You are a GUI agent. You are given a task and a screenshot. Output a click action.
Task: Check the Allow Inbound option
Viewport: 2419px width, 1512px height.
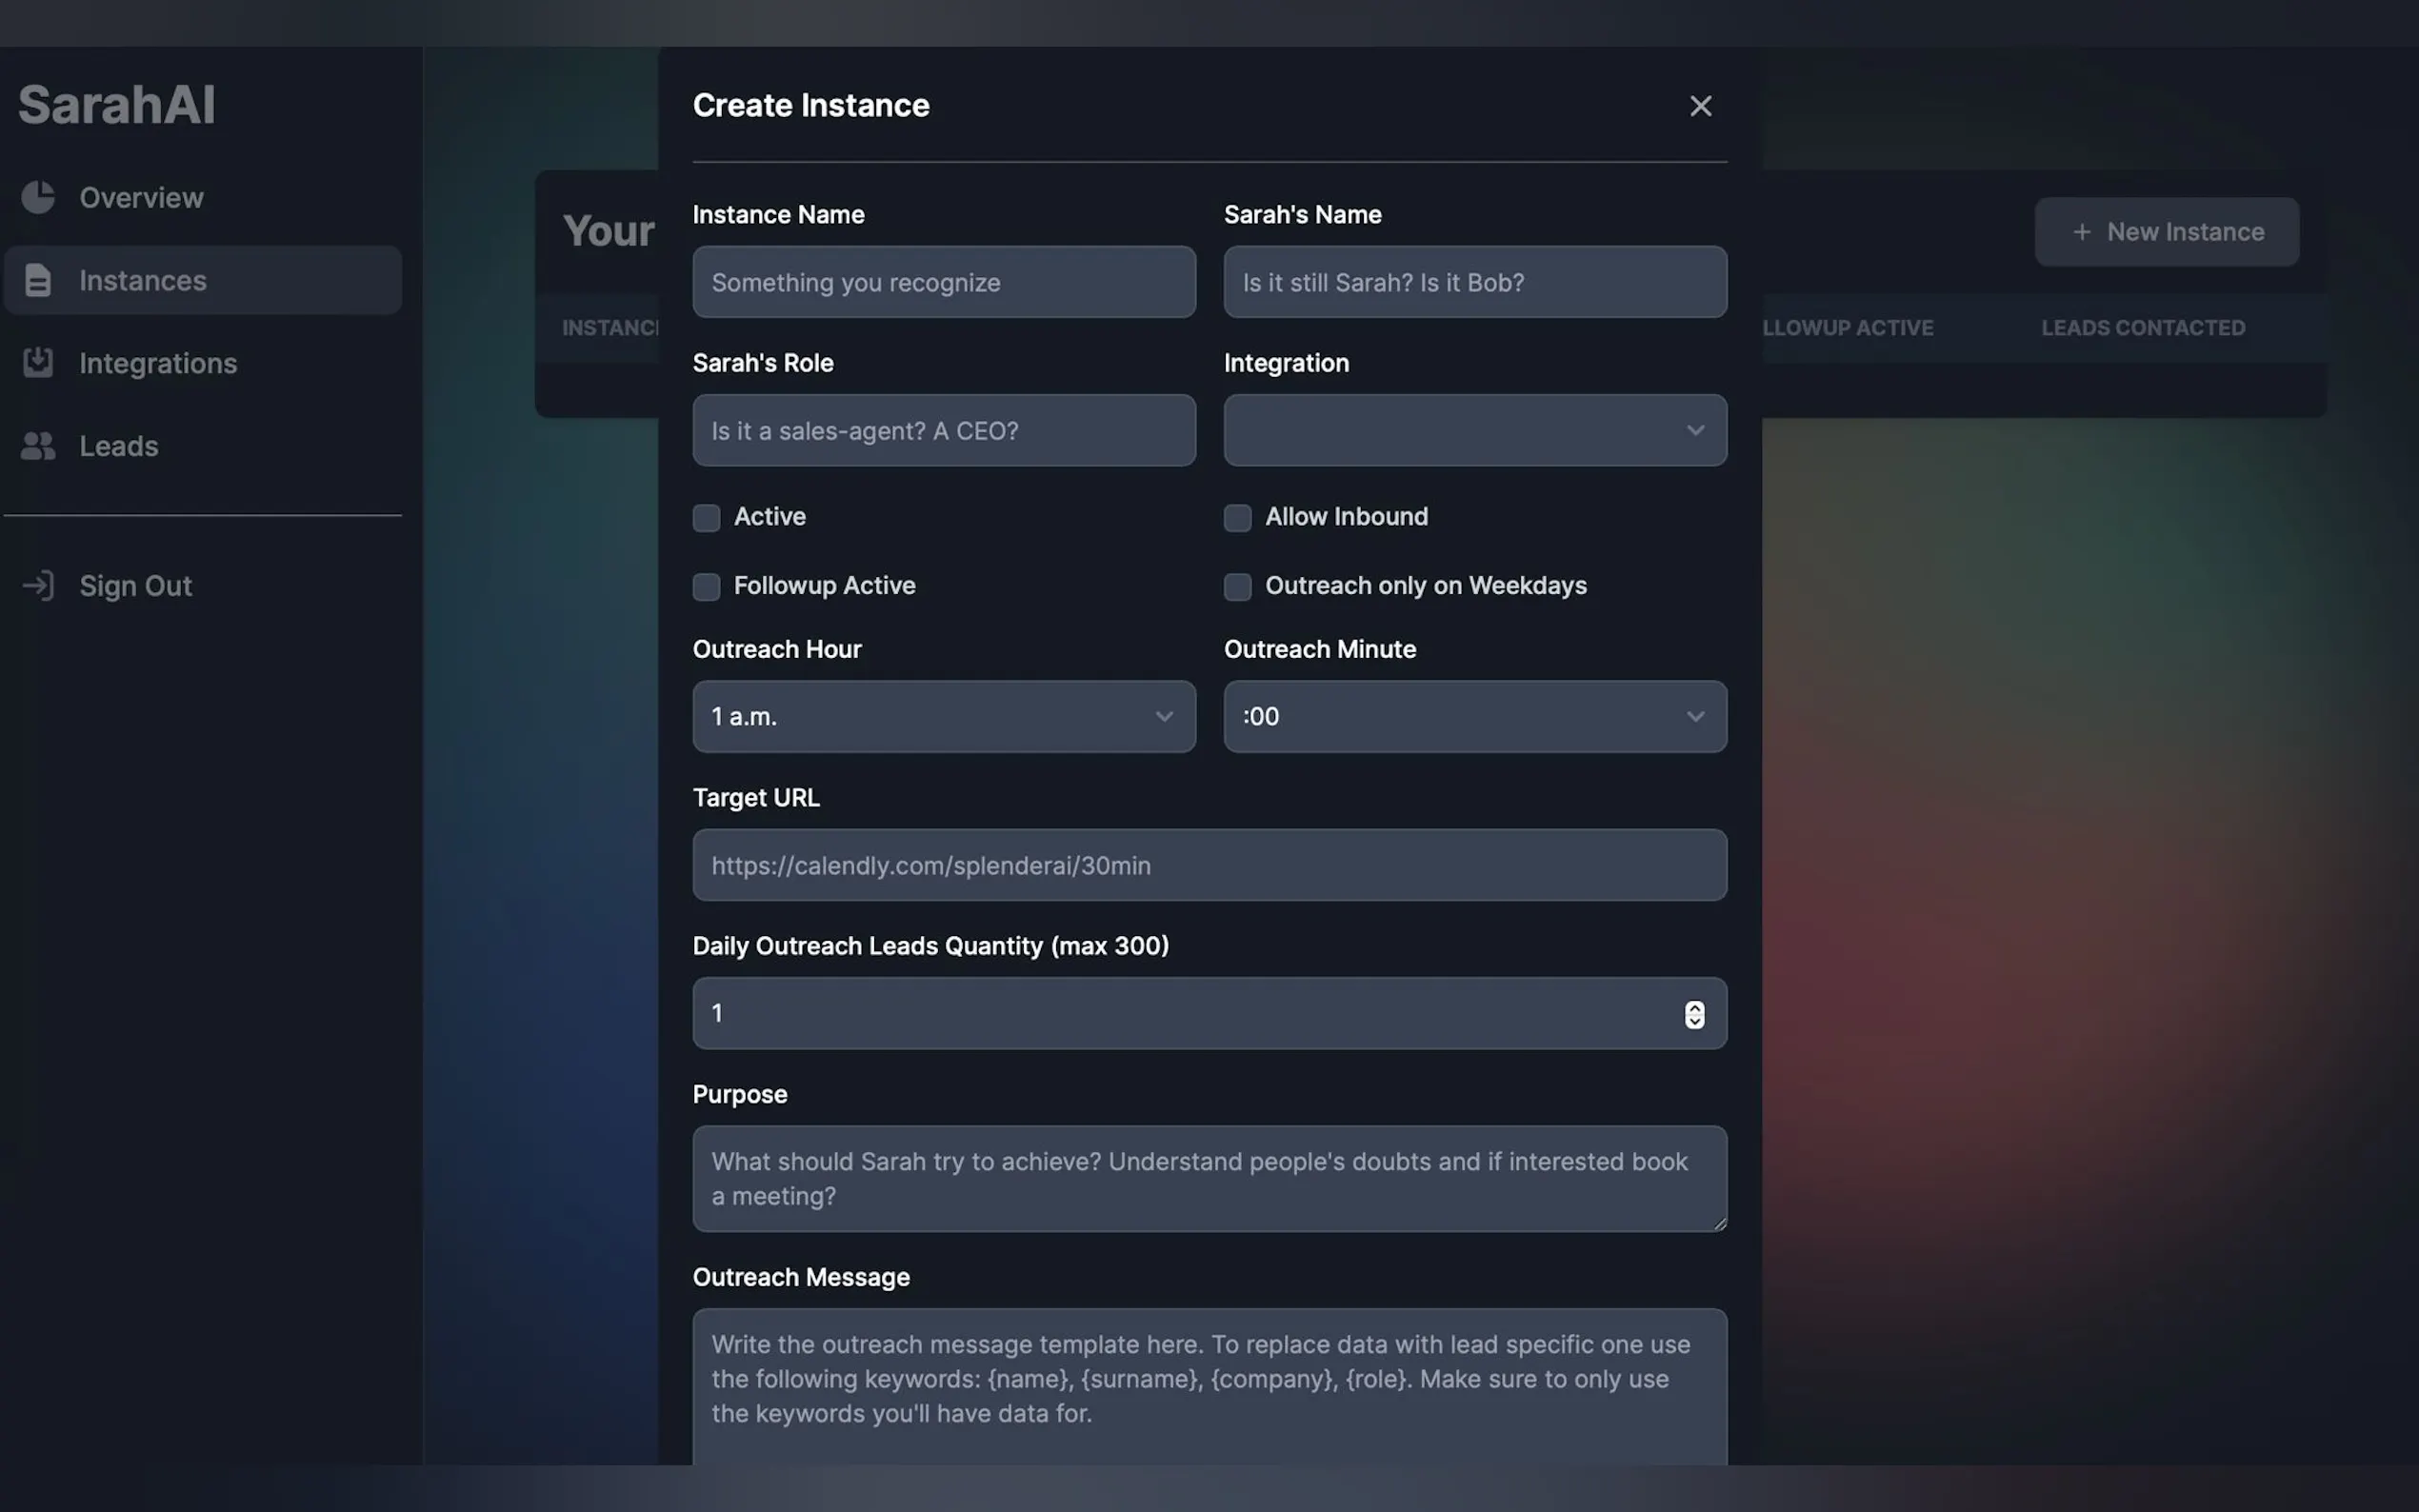click(1237, 518)
